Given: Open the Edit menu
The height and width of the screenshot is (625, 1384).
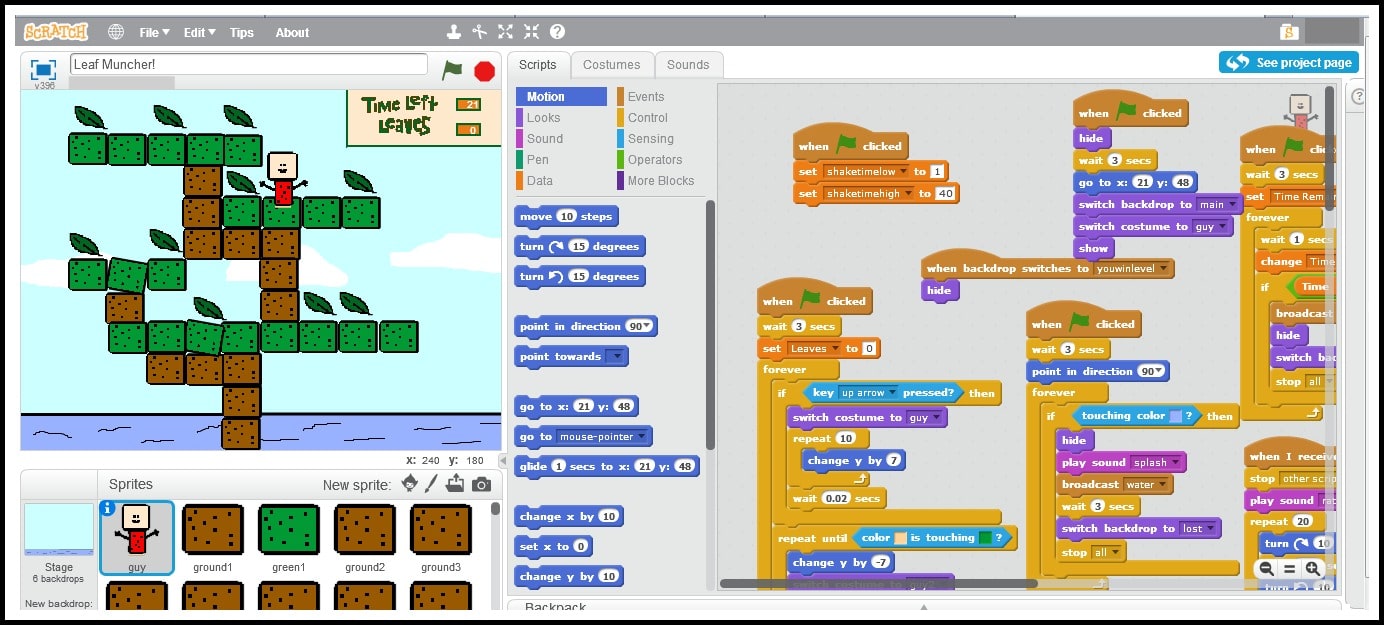Looking at the screenshot, I should click(x=197, y=31).
